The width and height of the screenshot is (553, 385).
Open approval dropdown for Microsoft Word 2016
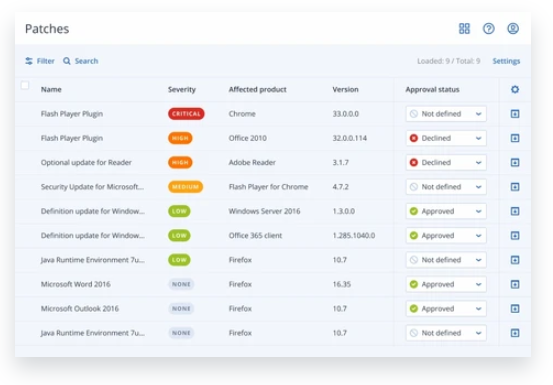(x=446, y=284)
